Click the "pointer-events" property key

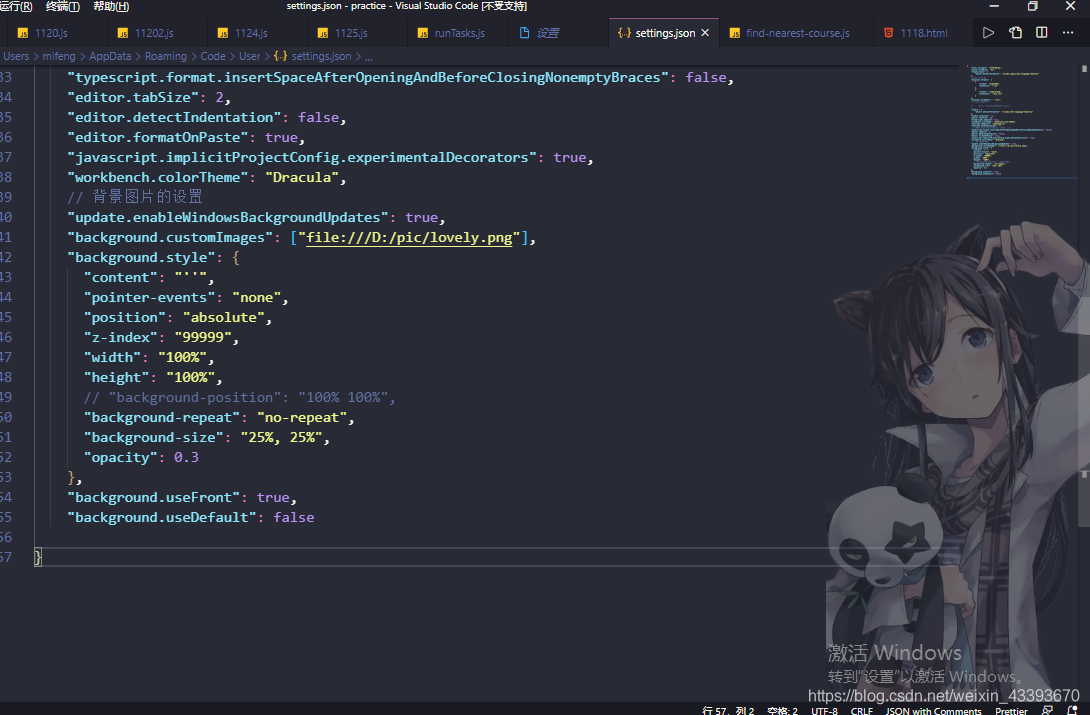click(149, 297)
